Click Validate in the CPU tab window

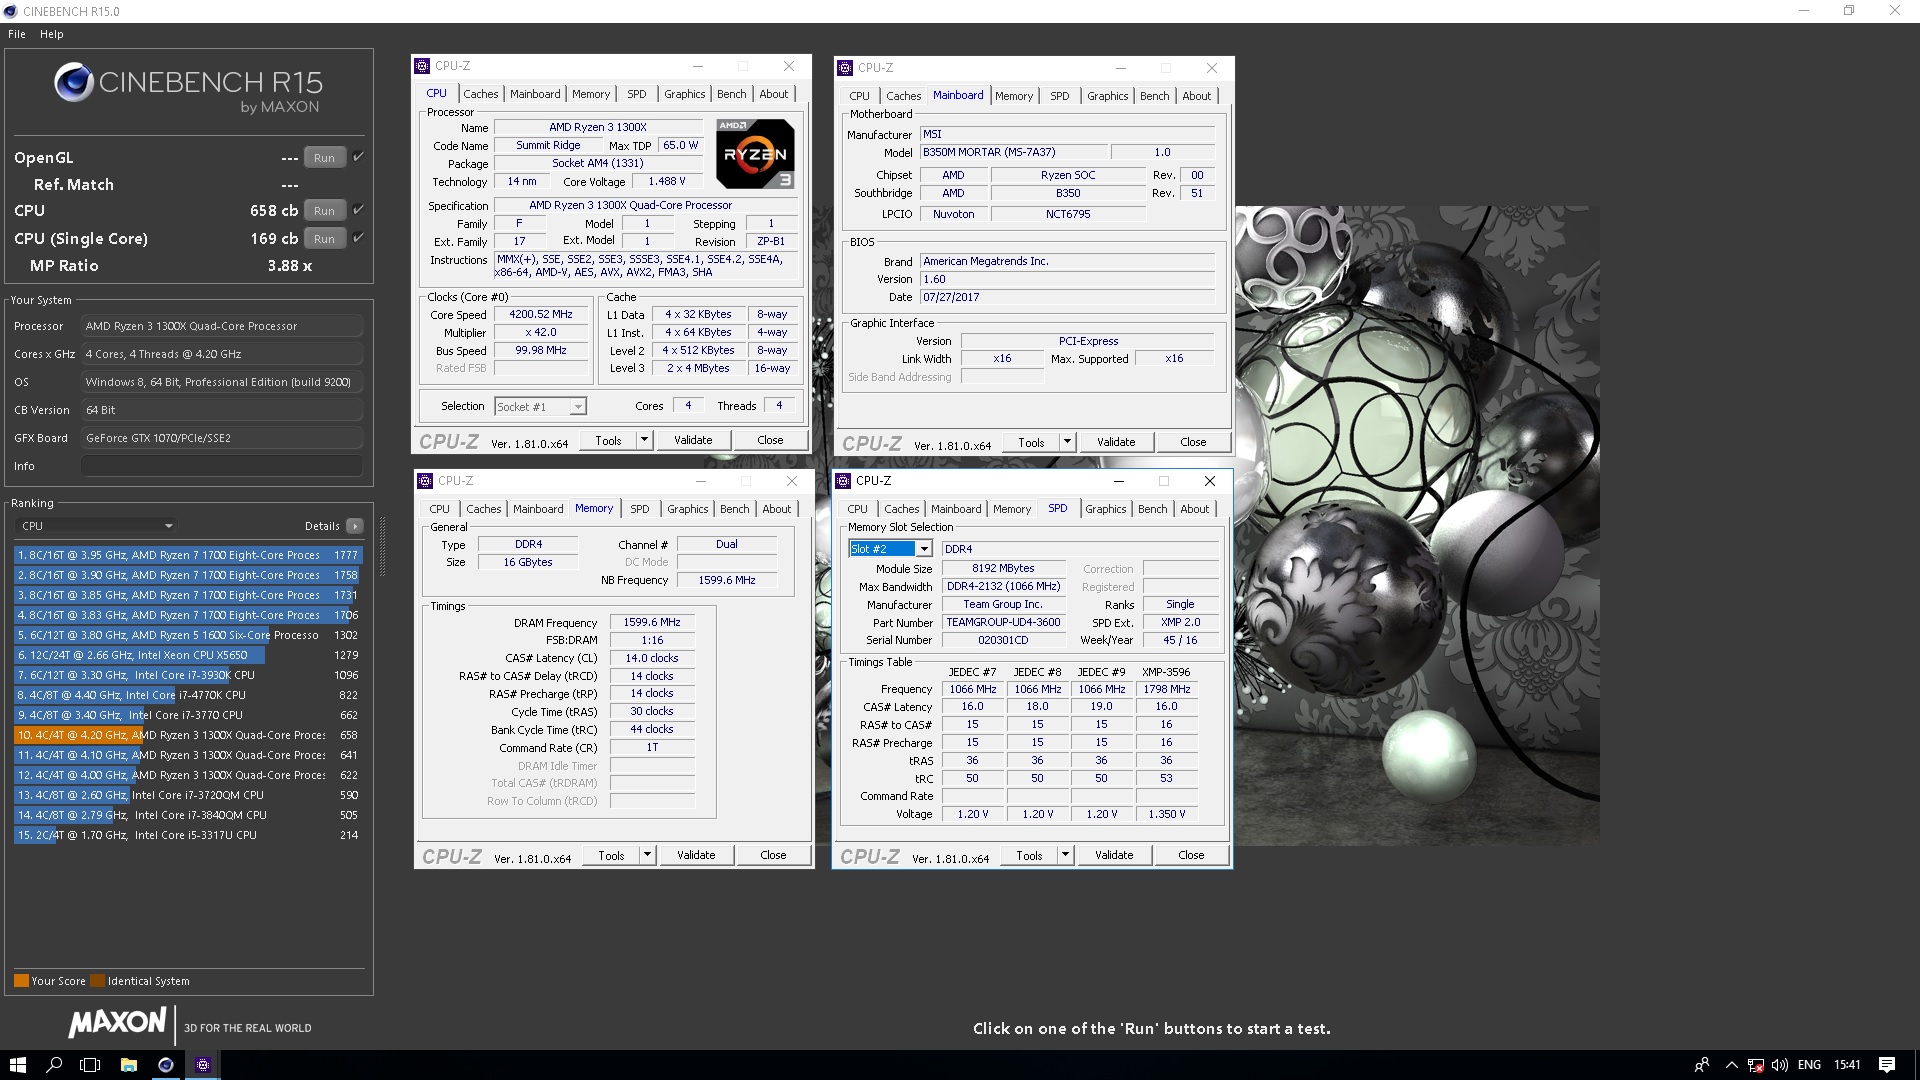coord(693,440)
